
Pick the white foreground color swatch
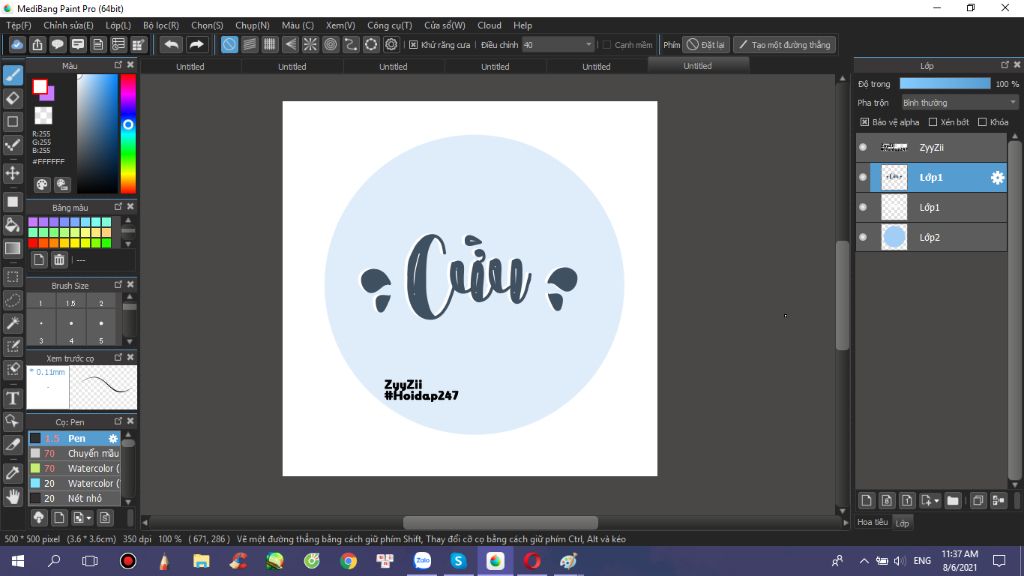pyautogui.click(x=40, y=87)
